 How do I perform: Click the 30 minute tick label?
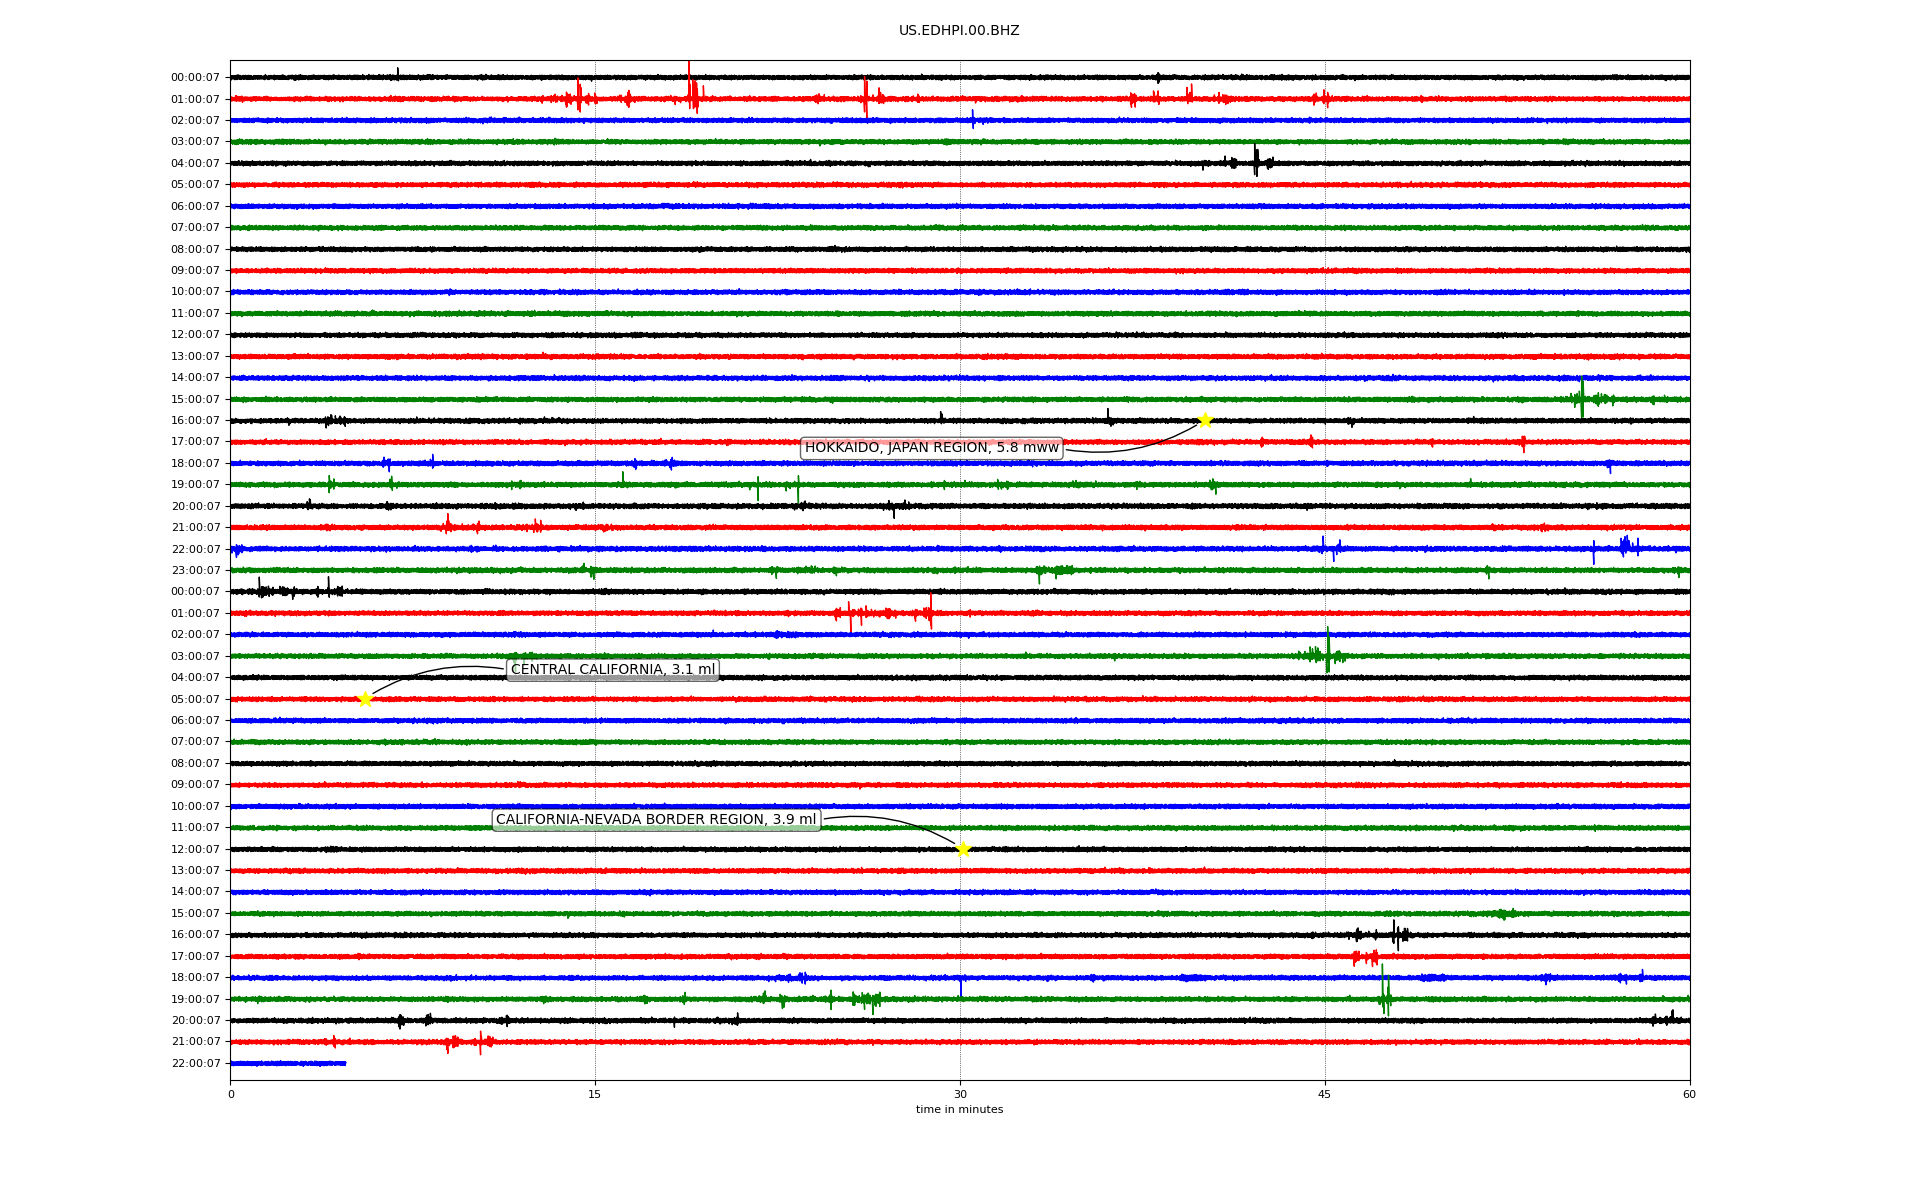tap(960, 1094)
